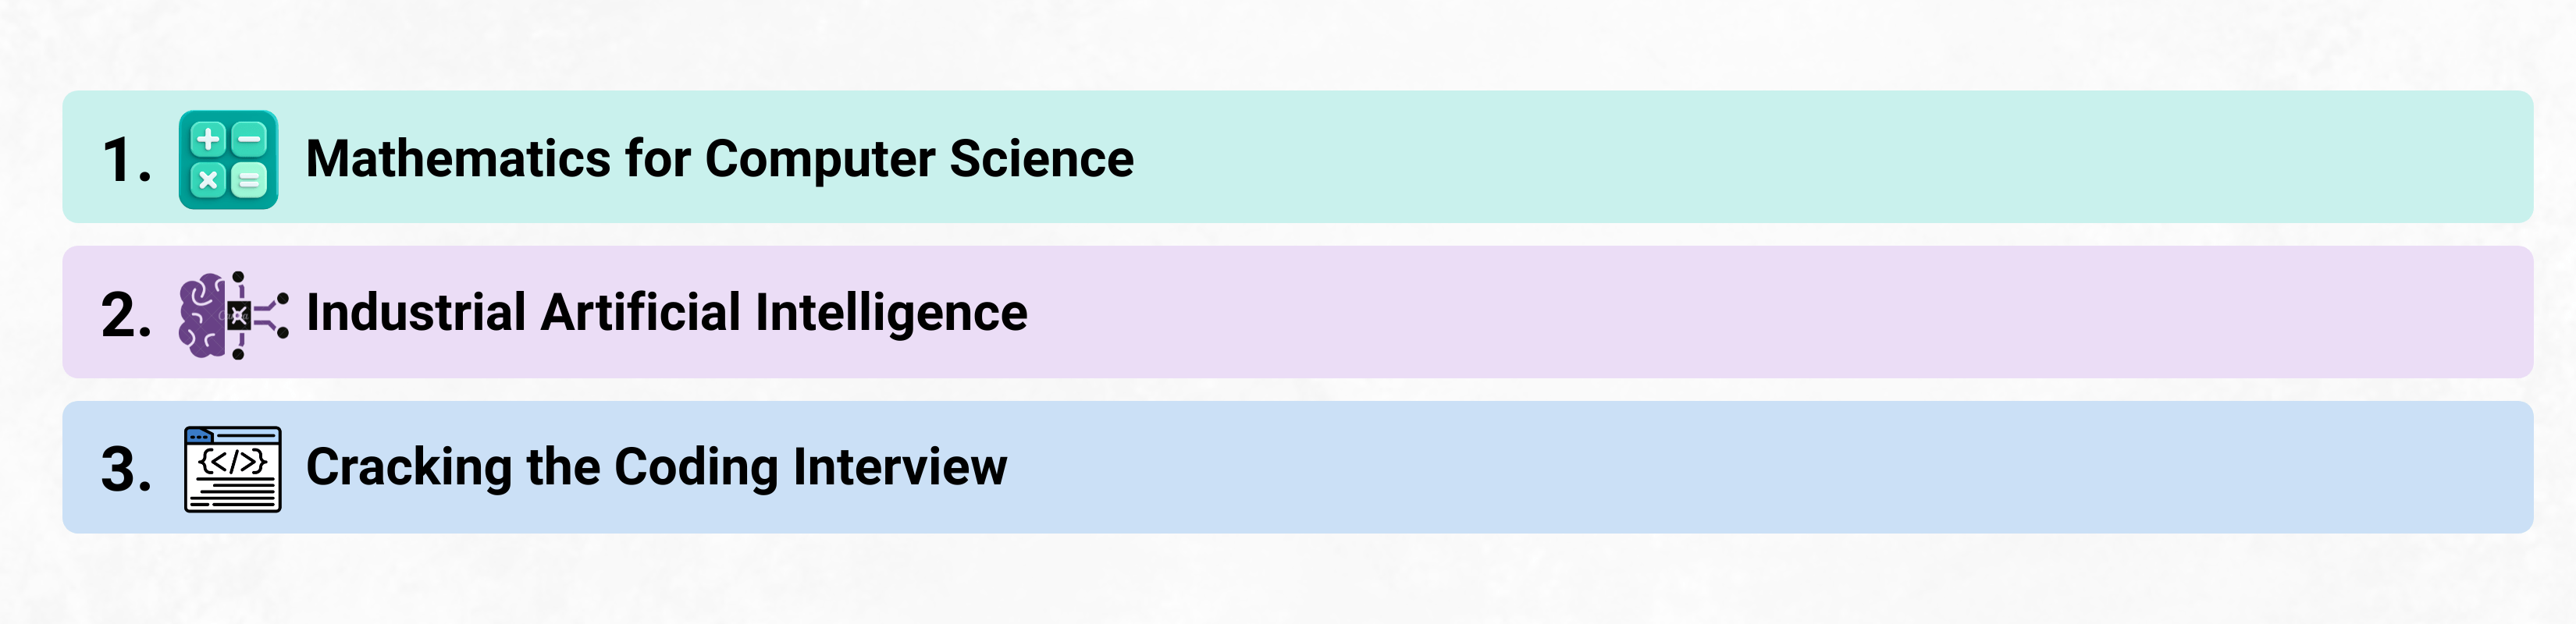Select list number 1
Viewport: 2576px width, 624px height.
[126, 161]
